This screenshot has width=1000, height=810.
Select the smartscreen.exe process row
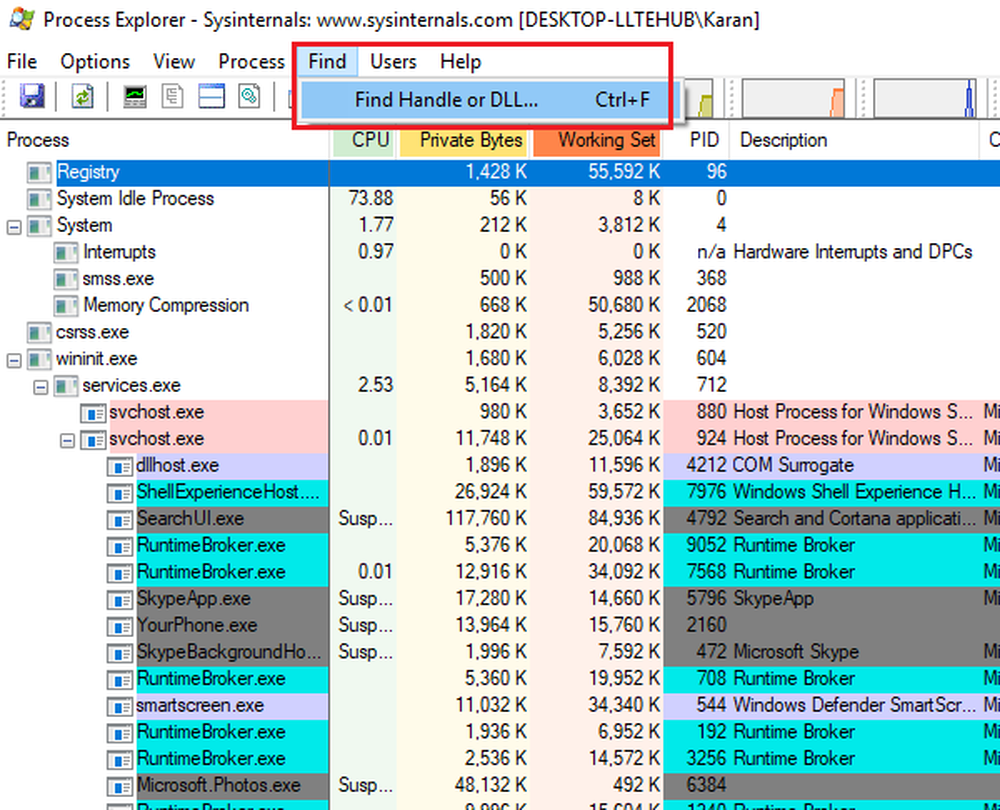point(200,705)
